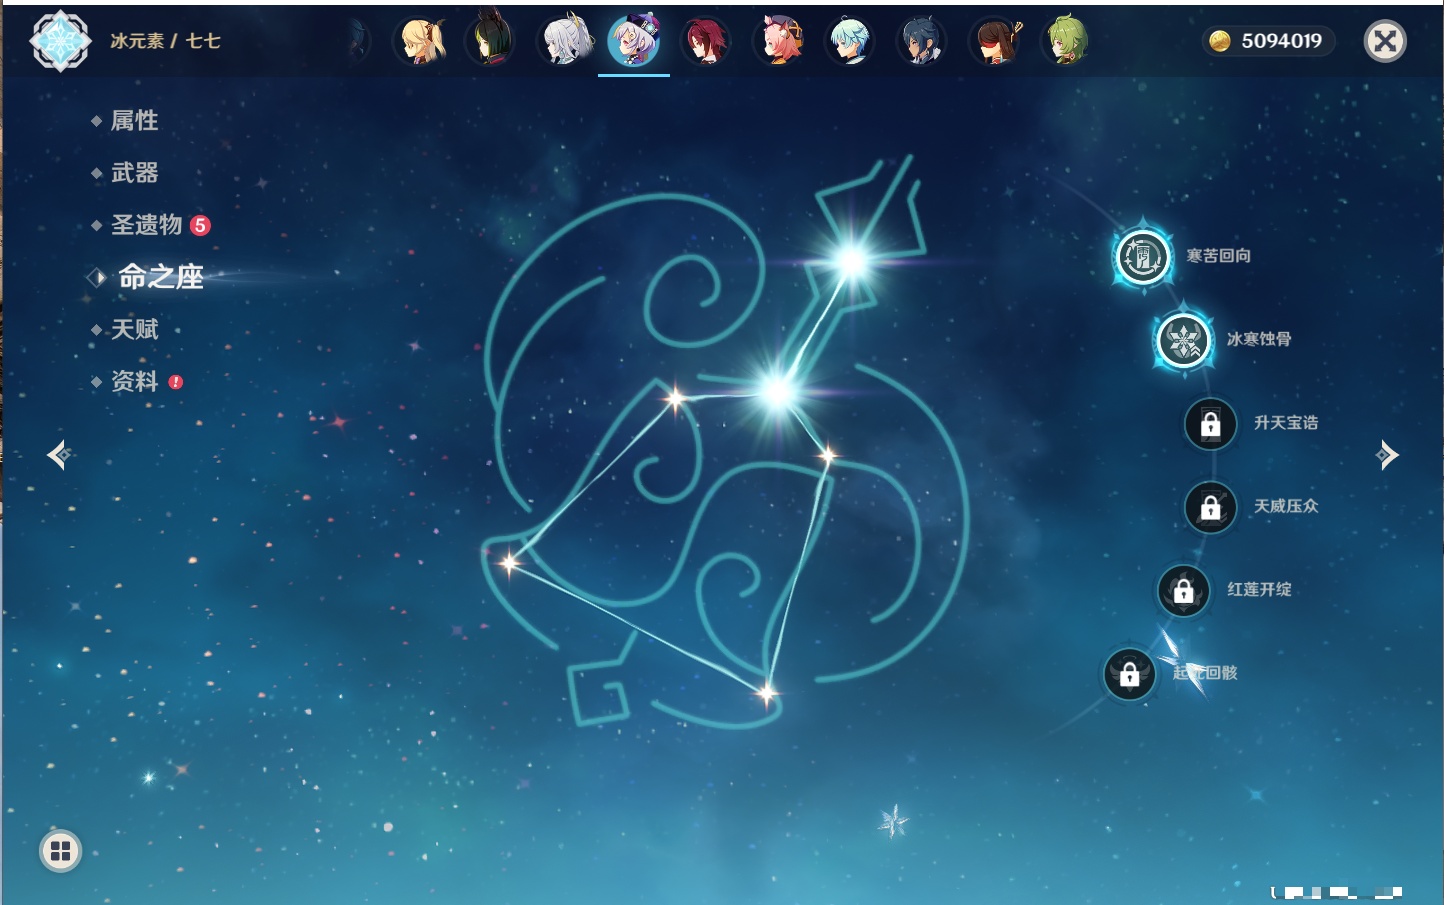The image size is (1444, 905).
Task: Select the red-haired character portrait
Action: tap(706, 41)
